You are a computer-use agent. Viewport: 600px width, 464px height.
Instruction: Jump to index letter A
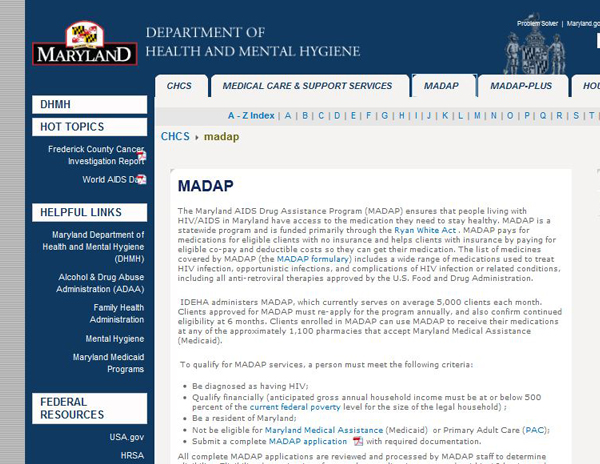[x=288, y=116]
